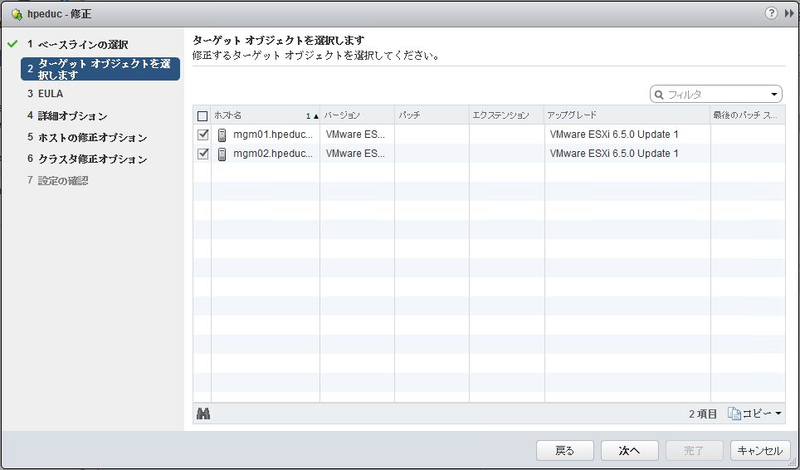Click the エクステンション column header
Viewport: 800px width, 470px height.
[x=507, y=115]
